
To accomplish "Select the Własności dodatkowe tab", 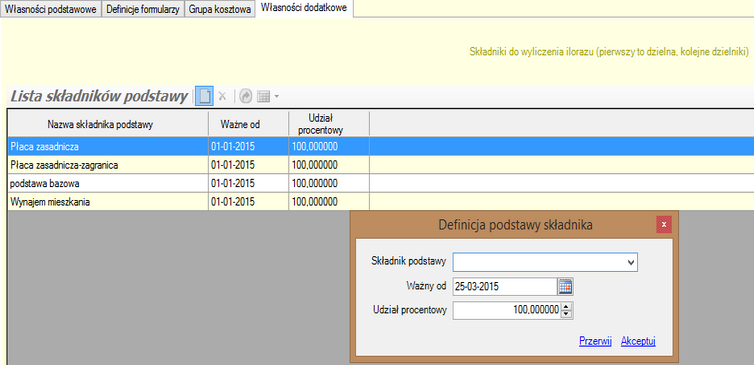I will pos(304,8).
